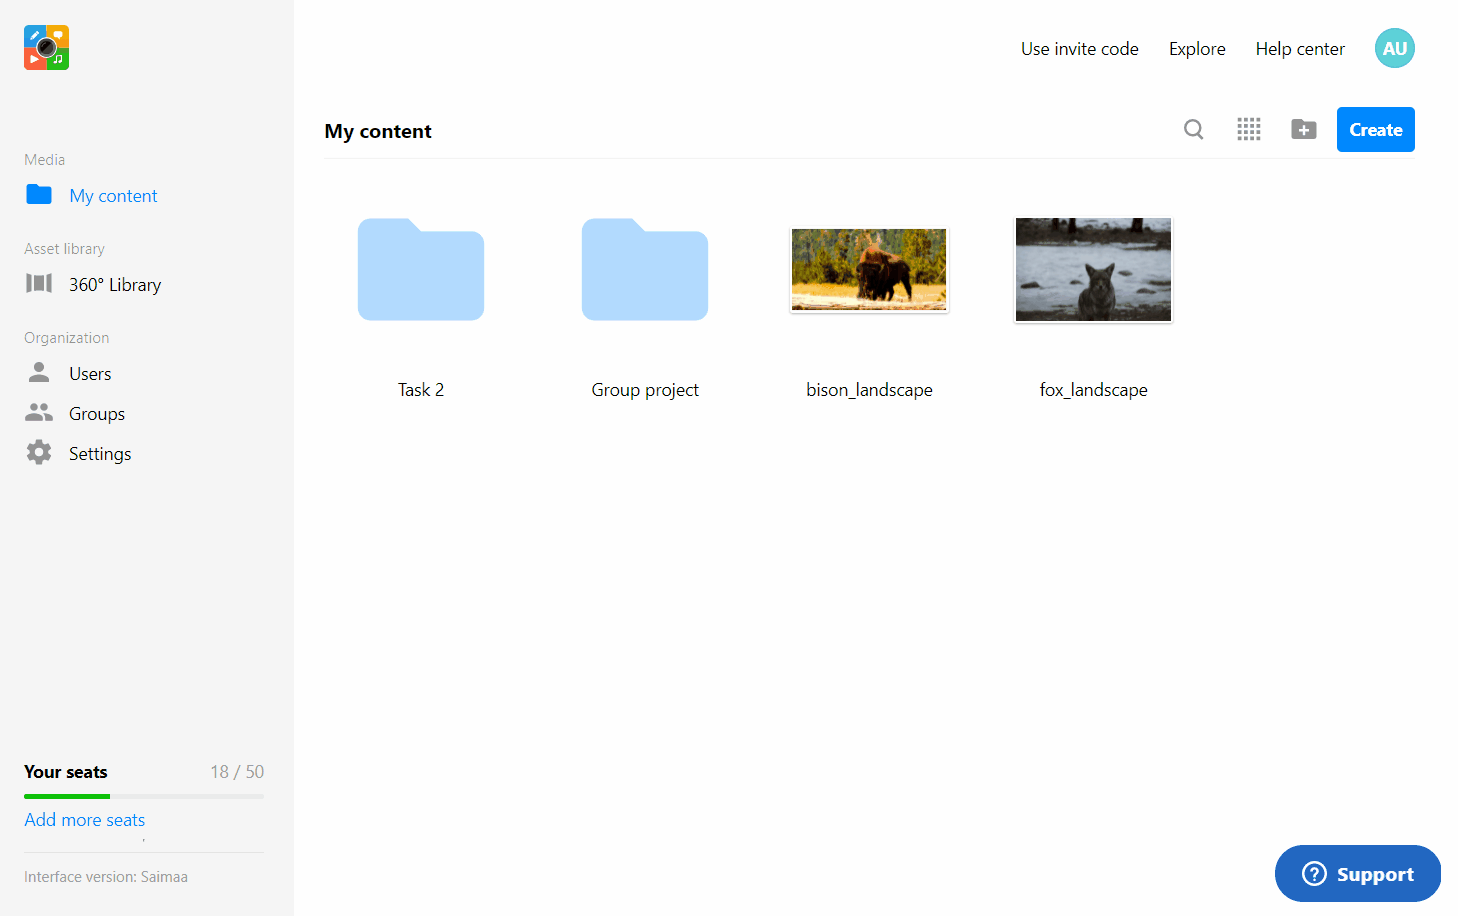Click the Task 2 folder label
The image size is (1458, 916).
[421, 390]
